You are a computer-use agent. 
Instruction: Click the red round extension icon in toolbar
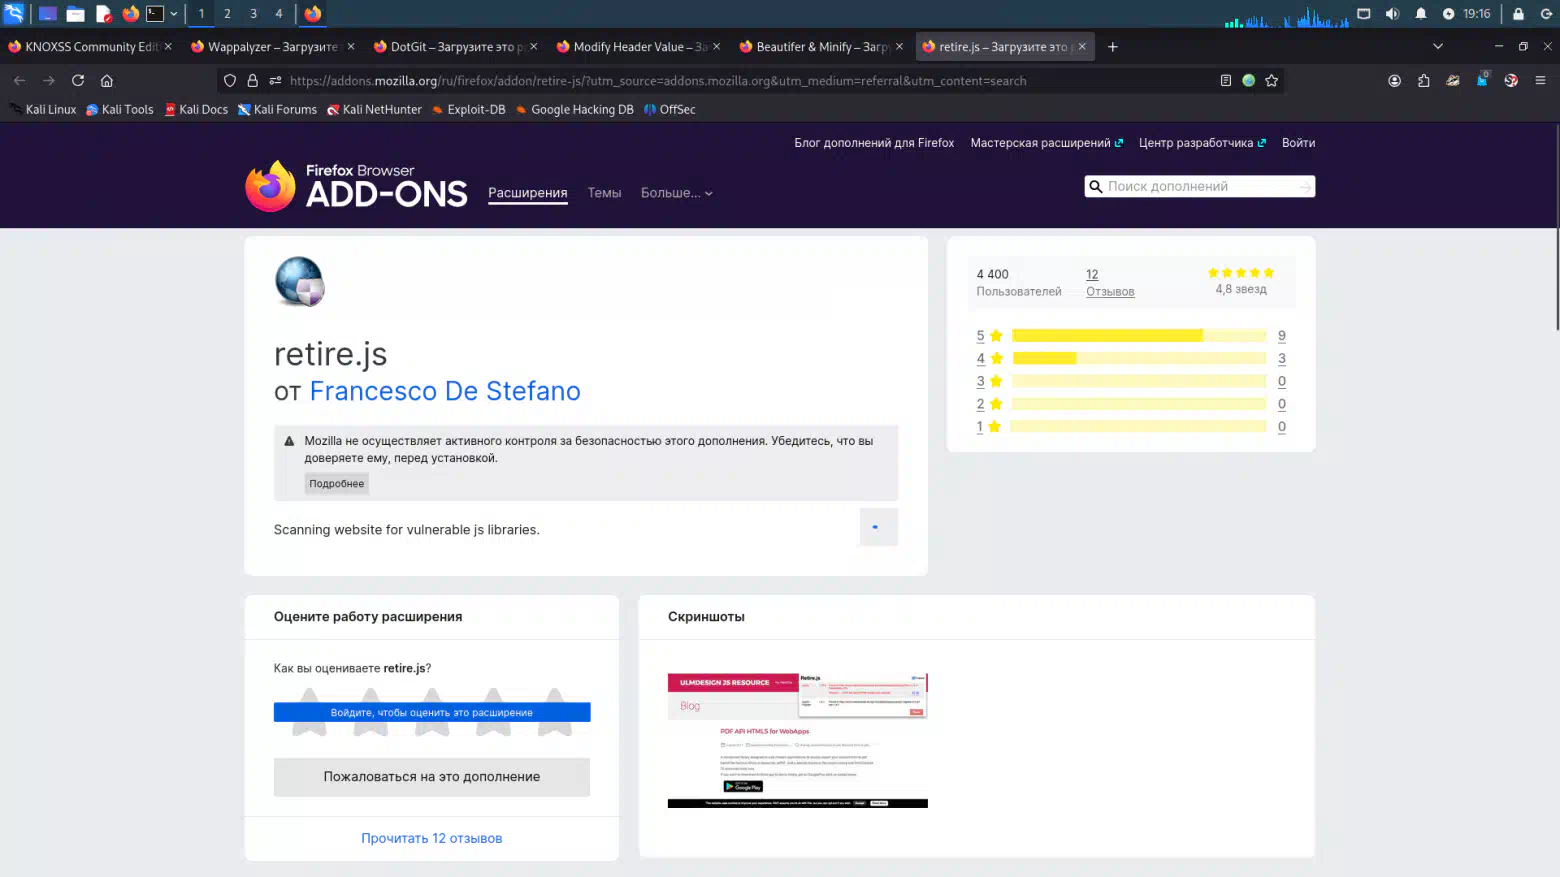click(x=1511, y=81)
